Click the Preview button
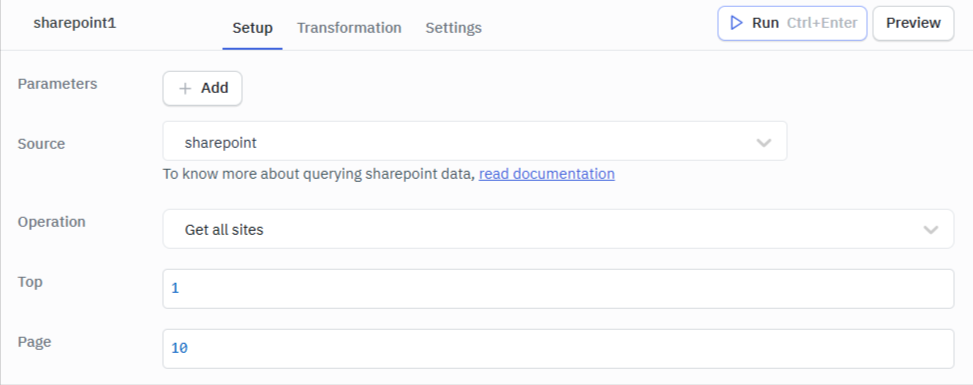973x385 pixels. click(x=913, y=24)
